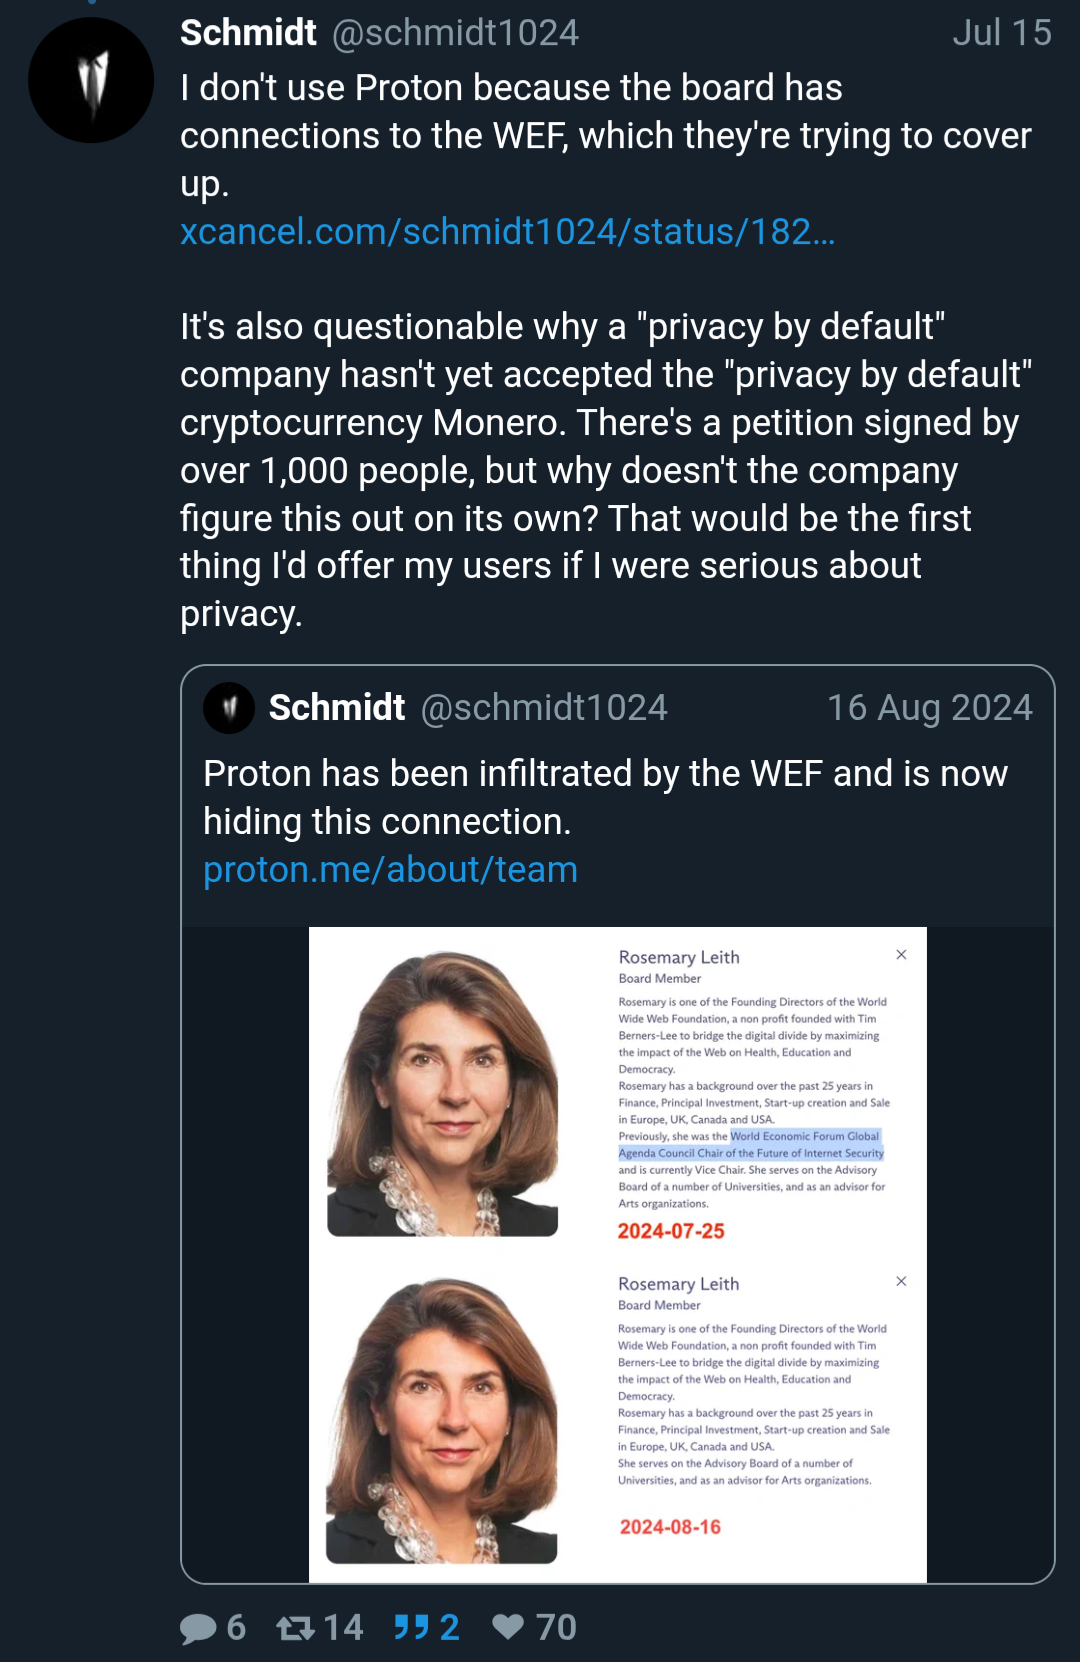
Task: Open the reply comment icon
Action: (x=198, y=1628)
